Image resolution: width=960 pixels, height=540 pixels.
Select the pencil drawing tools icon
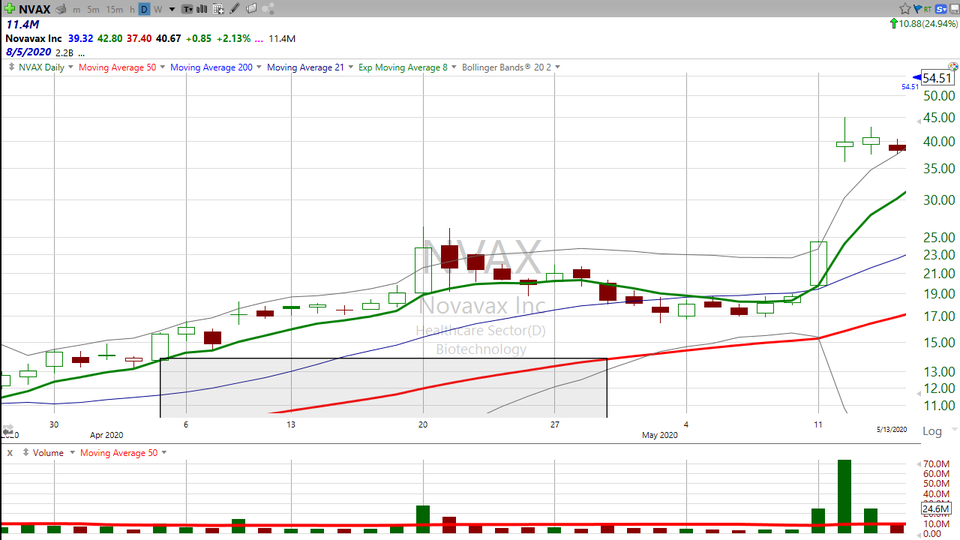tap(234, 9)
